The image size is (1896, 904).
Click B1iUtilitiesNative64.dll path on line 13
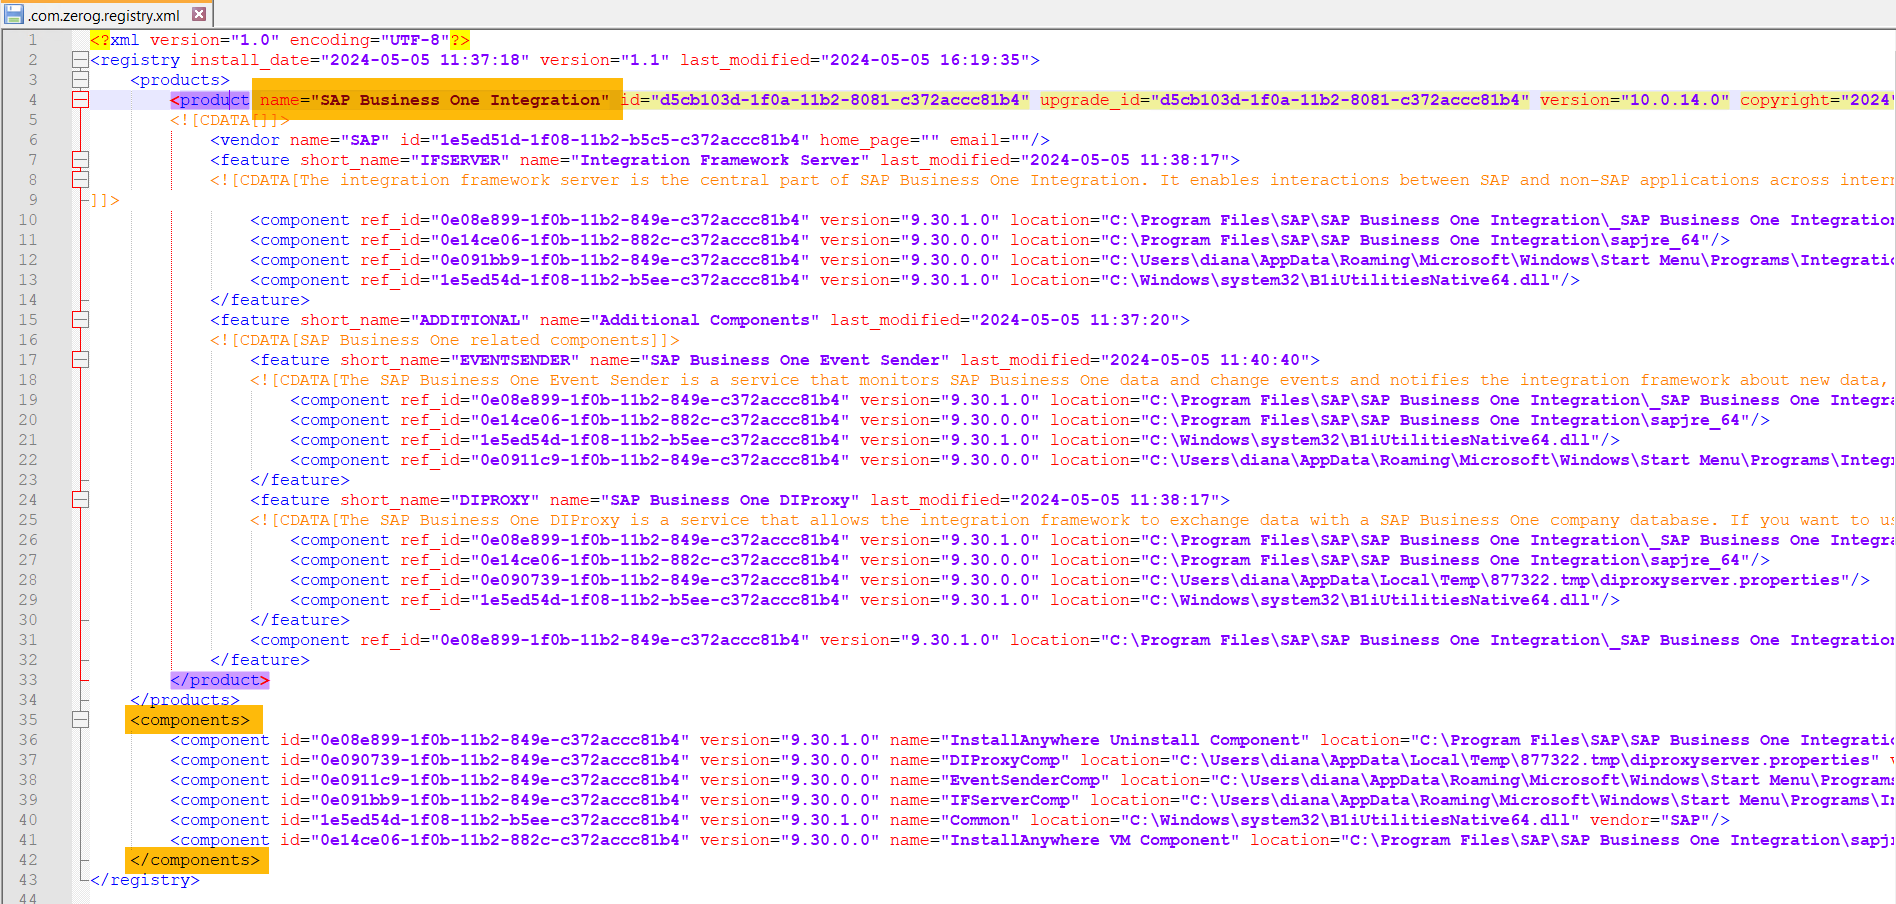pos(1330,280)
